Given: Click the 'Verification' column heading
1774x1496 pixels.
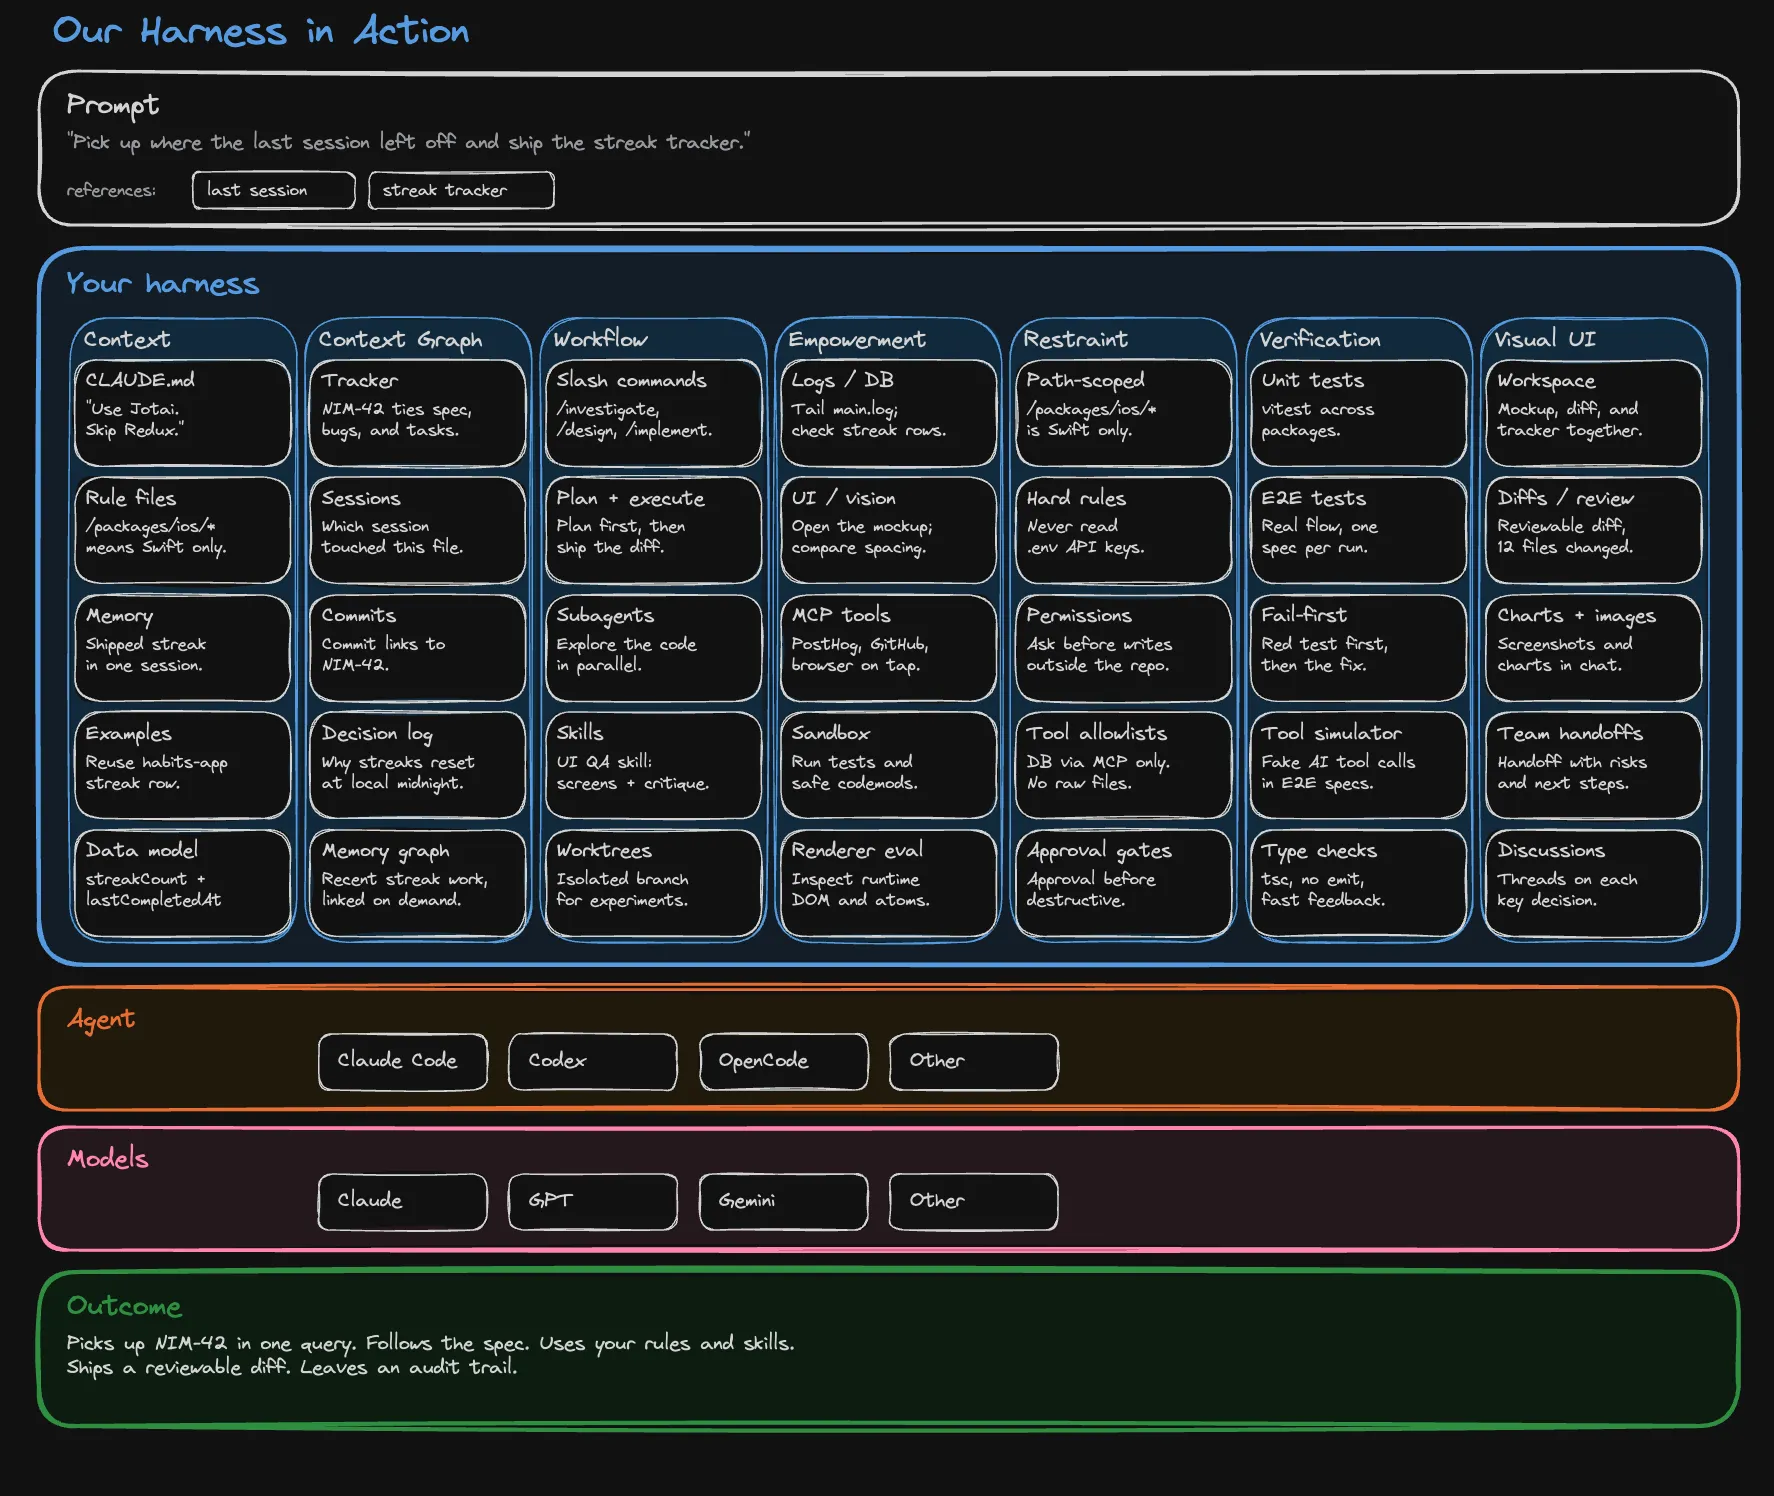Looking at the screenshot, I should (x=1319, y=339).
